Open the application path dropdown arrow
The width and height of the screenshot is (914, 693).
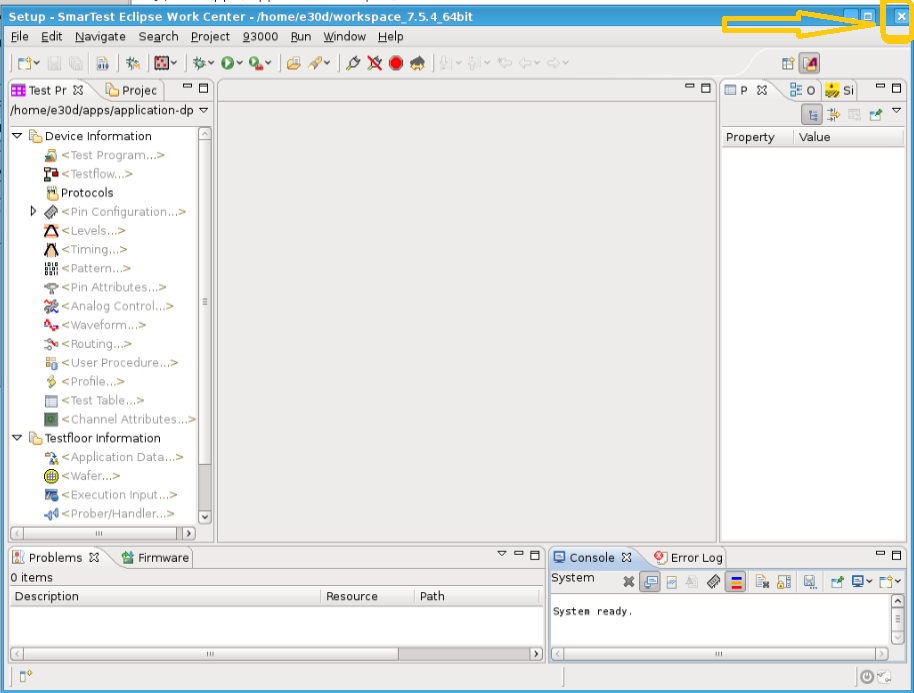tap(204, 110)
